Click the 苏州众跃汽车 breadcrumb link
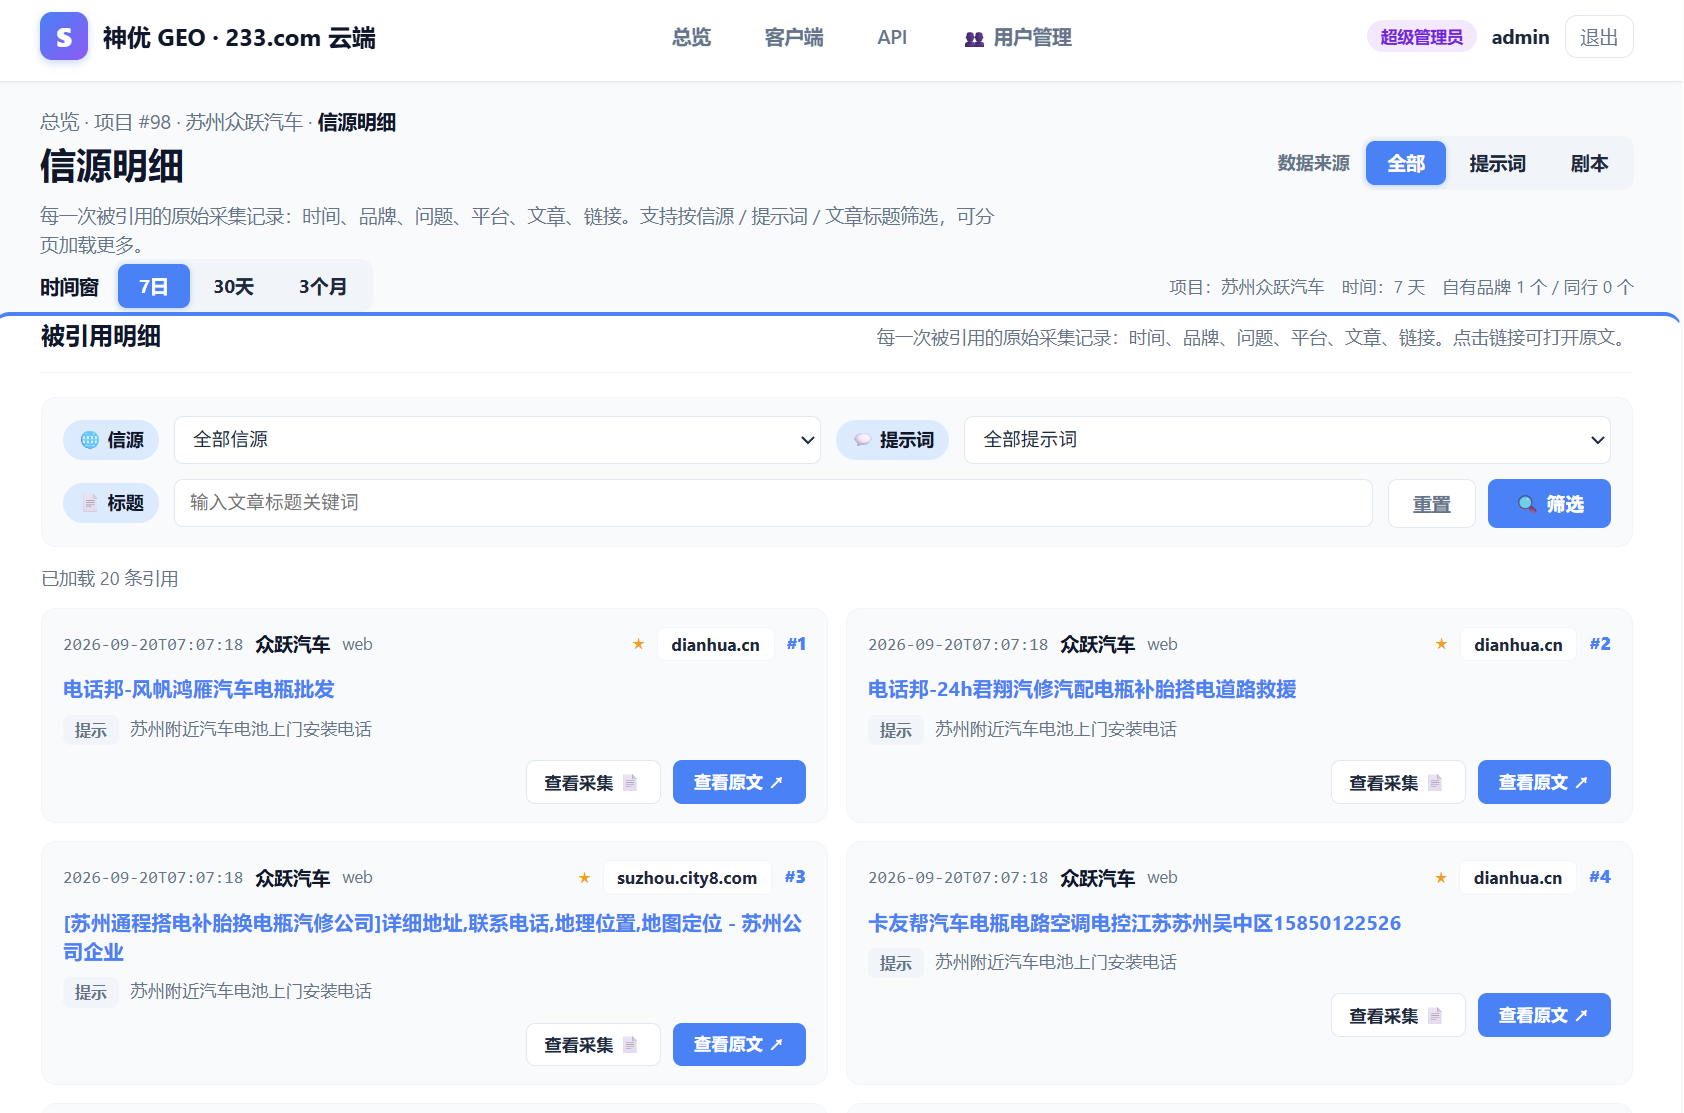 click(244, 122)
